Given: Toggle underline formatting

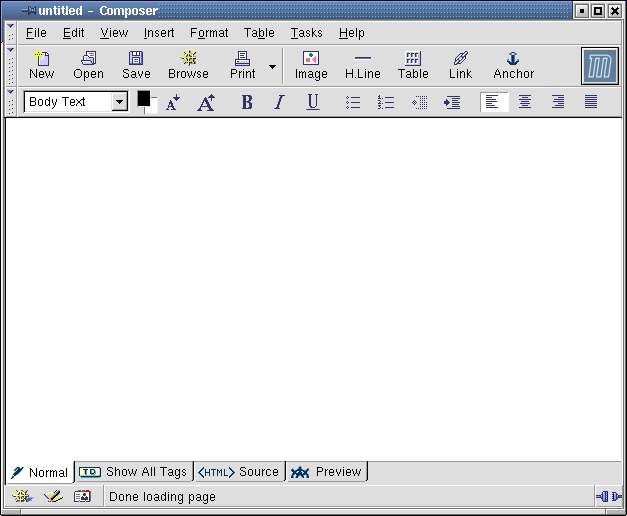Looking at the screenshot, I should point(313,102).
